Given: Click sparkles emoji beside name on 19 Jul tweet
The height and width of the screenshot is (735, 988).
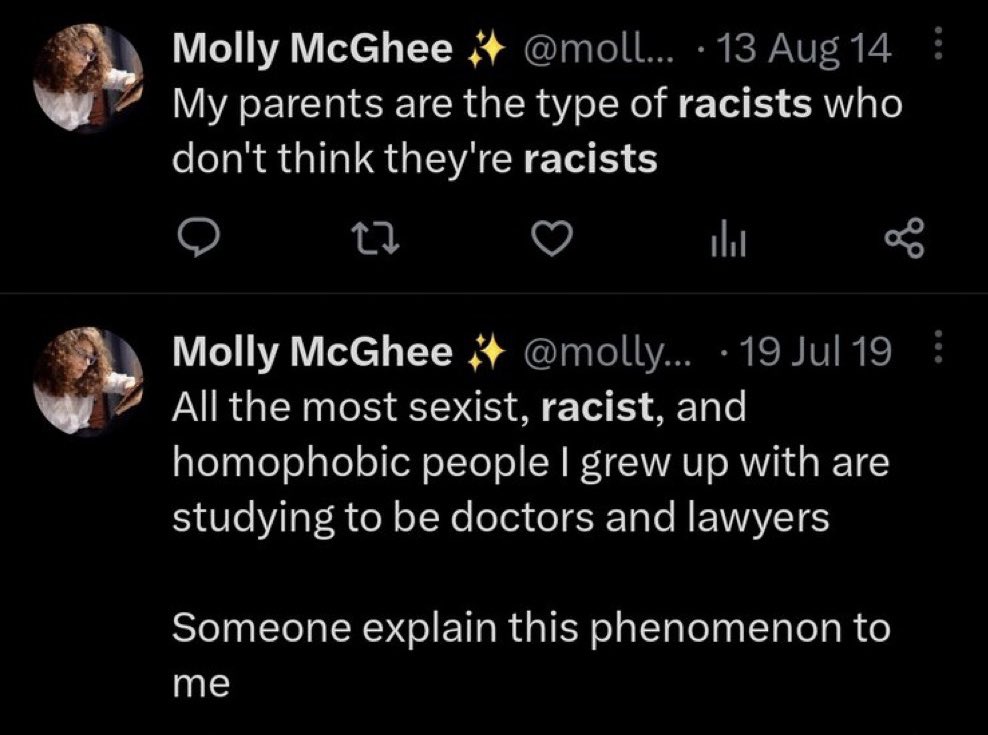Looking at the screenshot, I should tap(486, 351).
